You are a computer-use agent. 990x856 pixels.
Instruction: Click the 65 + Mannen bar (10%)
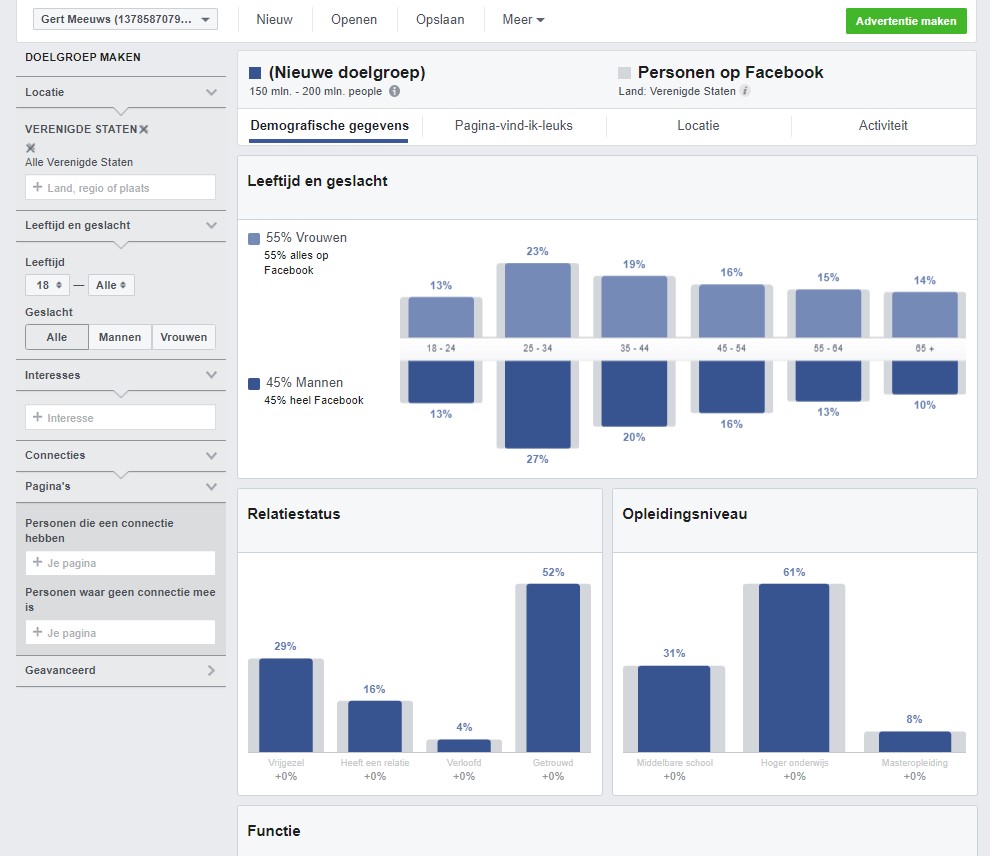(924, 377)
